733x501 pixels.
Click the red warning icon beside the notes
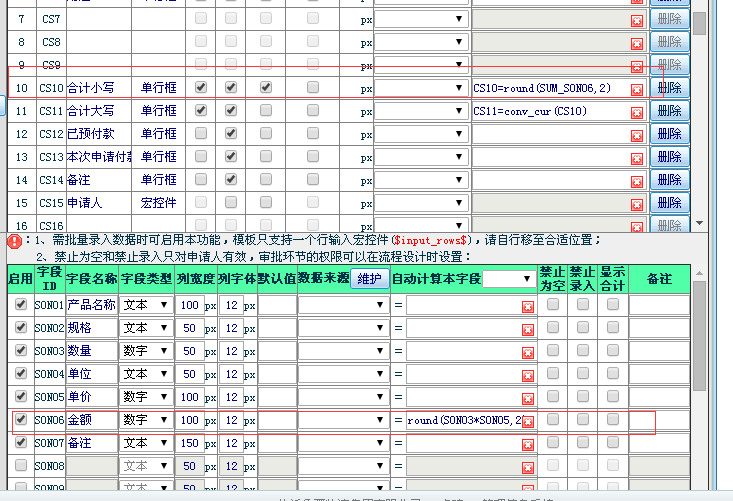14,241
